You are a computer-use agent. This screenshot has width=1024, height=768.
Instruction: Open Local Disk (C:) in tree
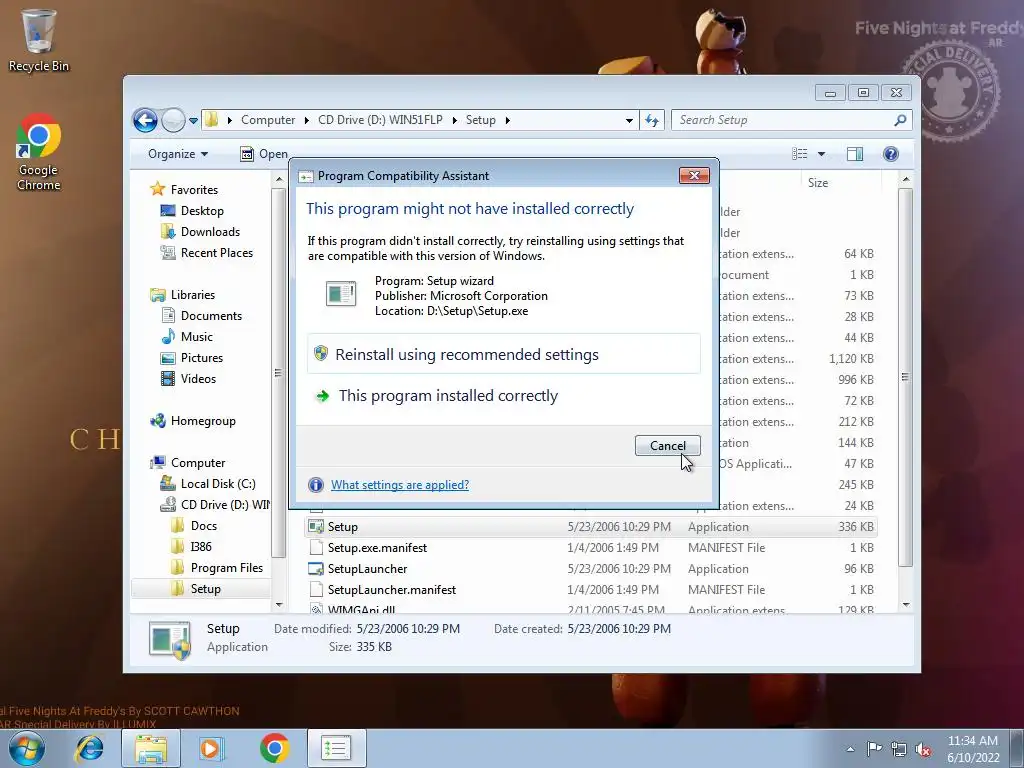[x=217, y=484]
